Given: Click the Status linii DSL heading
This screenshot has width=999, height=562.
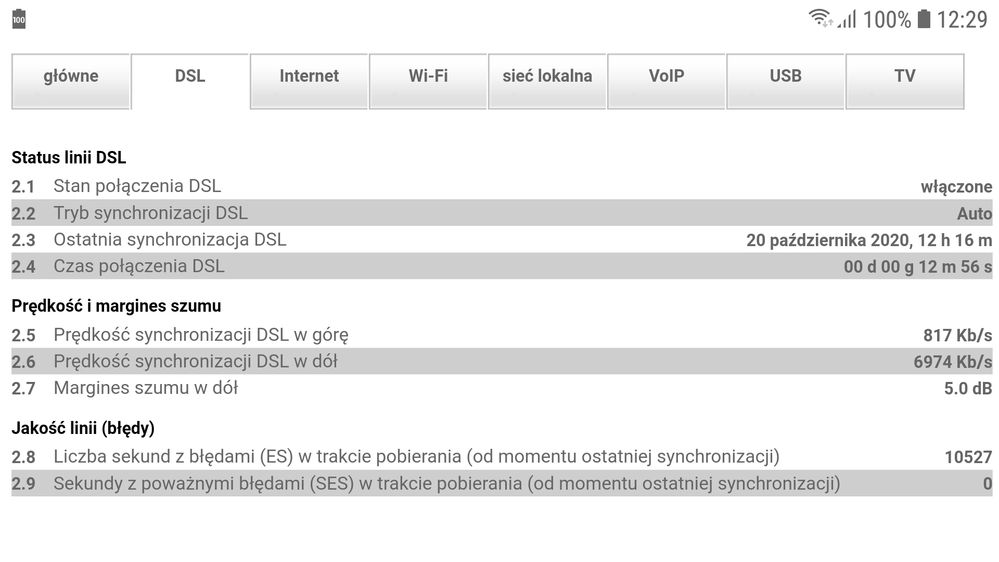Looking at the screenshot, I should pyautogui.click(x=69, y=157).
